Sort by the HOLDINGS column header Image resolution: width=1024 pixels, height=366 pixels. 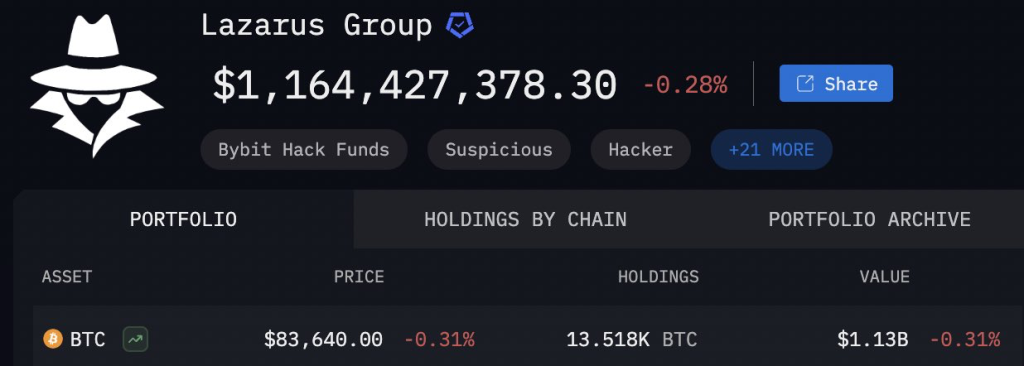658,276
